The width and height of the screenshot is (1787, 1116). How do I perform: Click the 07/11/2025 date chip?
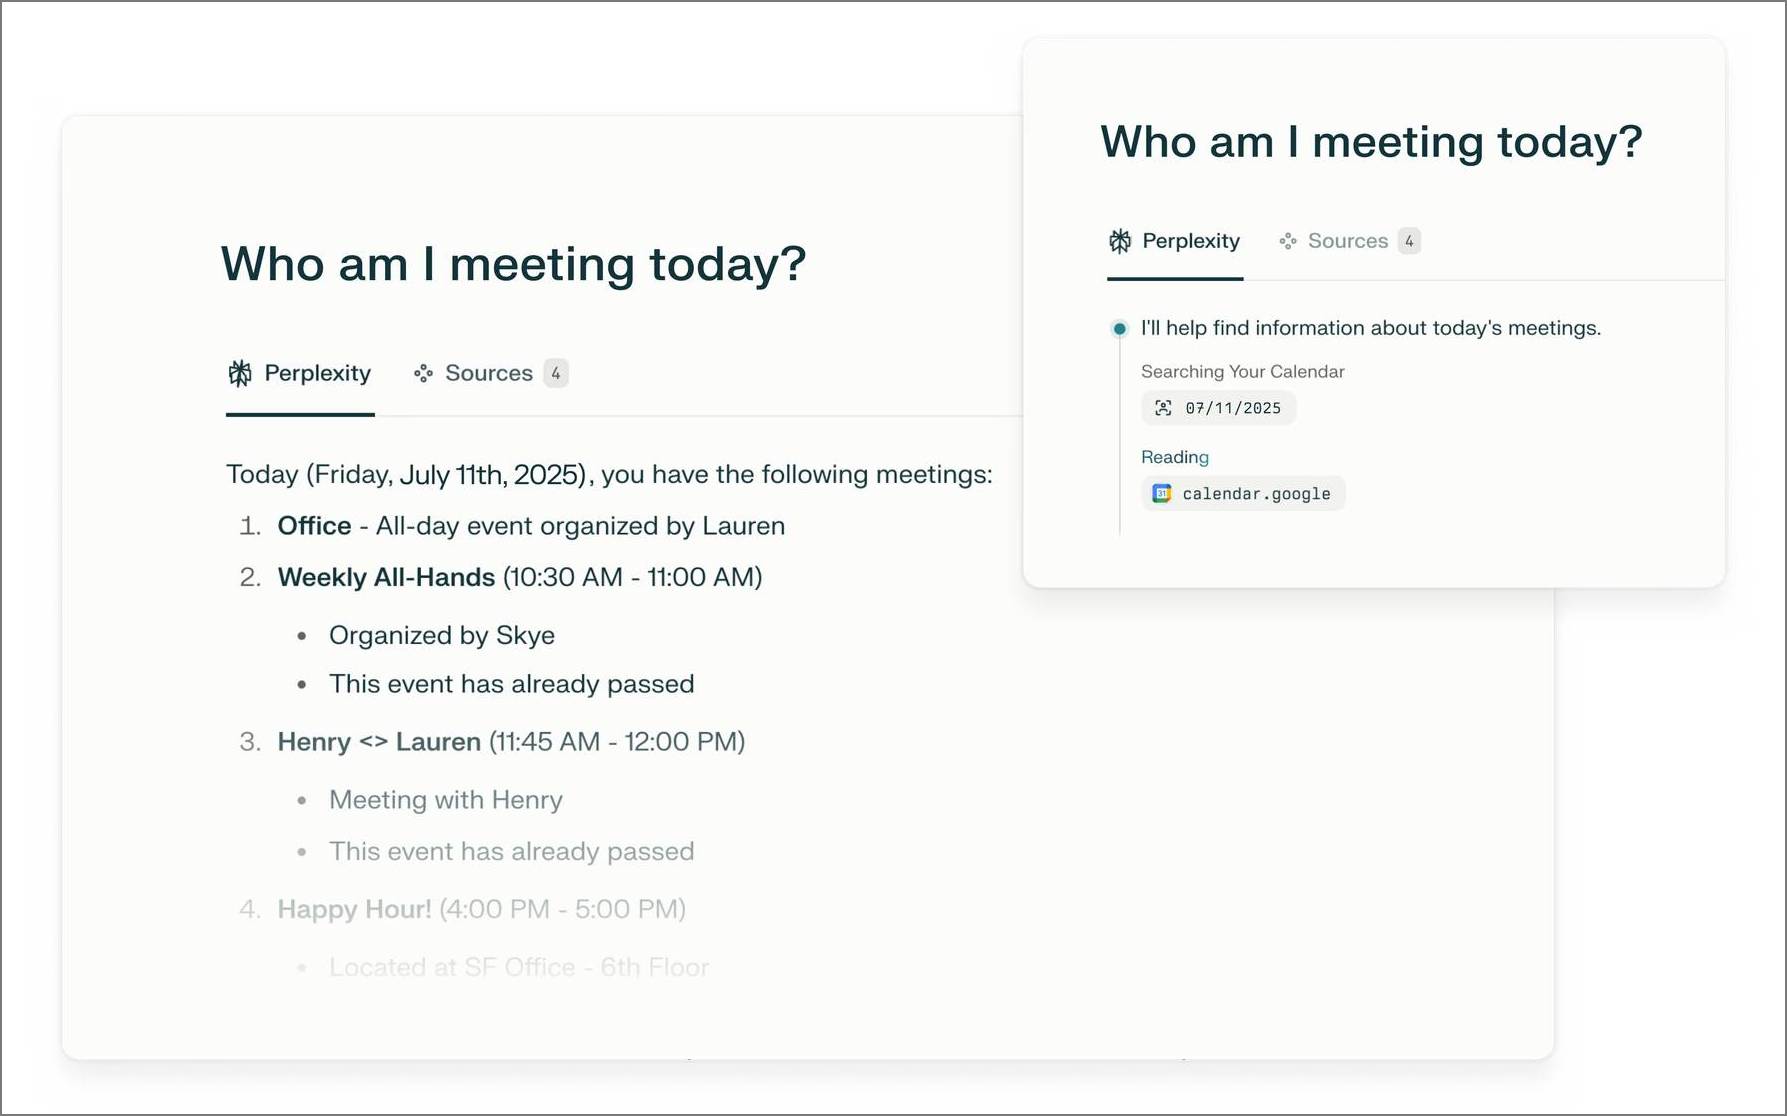[1218, 408]
